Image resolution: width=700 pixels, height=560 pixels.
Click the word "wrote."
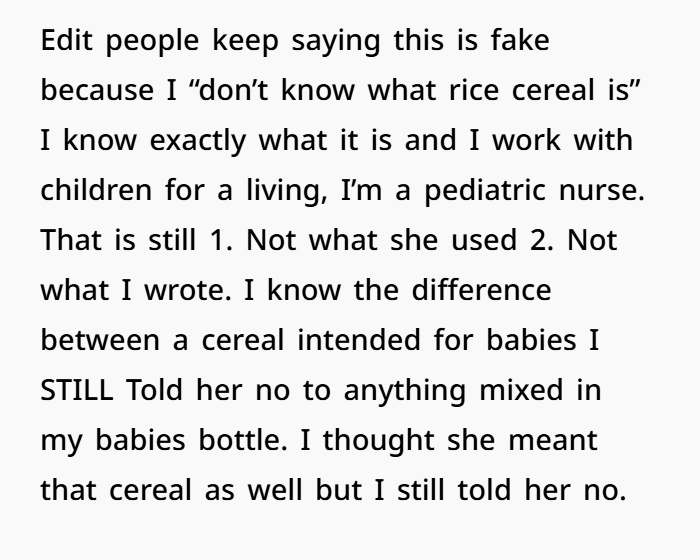point(188,290)
